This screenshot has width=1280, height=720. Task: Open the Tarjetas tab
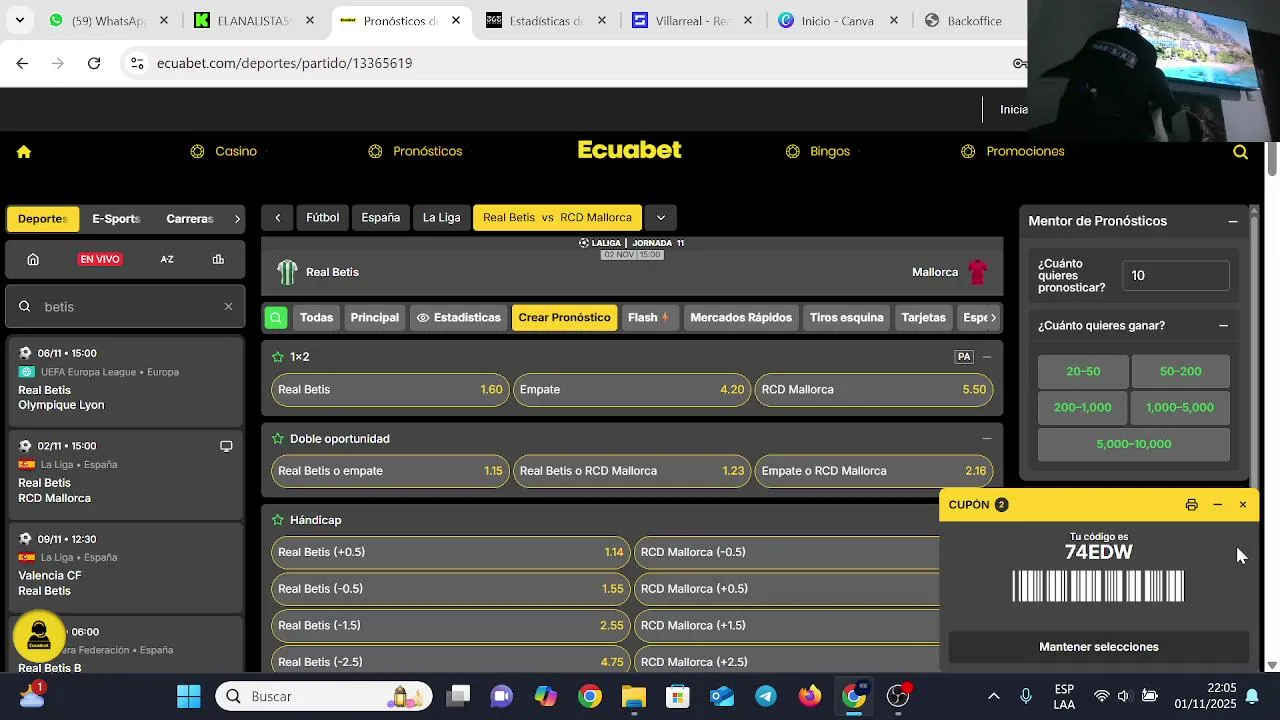923,317
